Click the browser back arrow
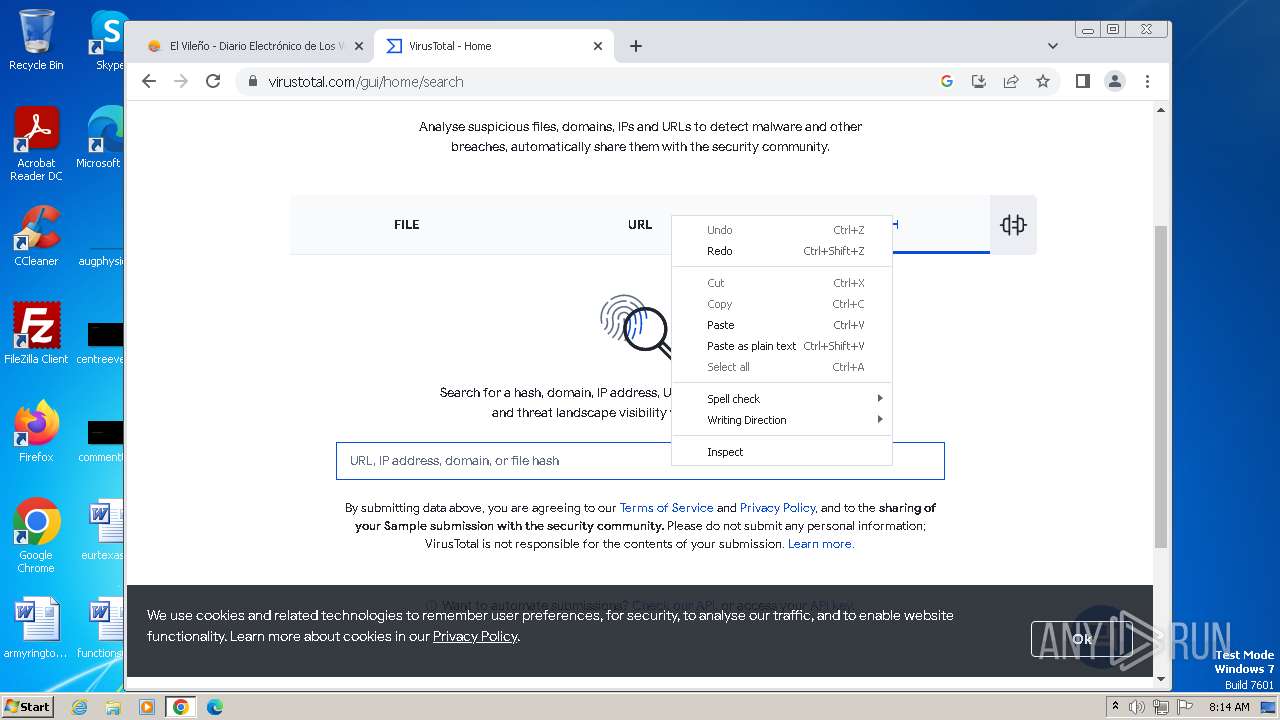This screenshot has height=720, width=1280. (149, 81)
